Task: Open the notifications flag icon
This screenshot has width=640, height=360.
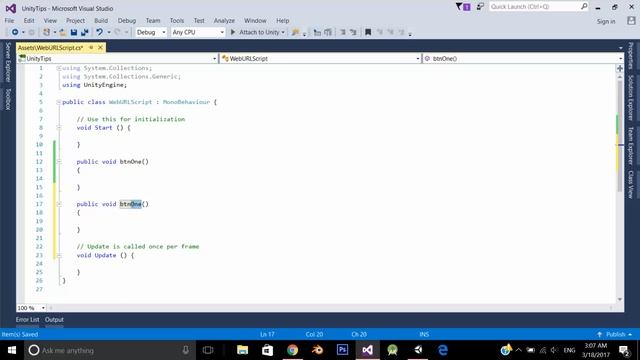Action: (463, 7)
